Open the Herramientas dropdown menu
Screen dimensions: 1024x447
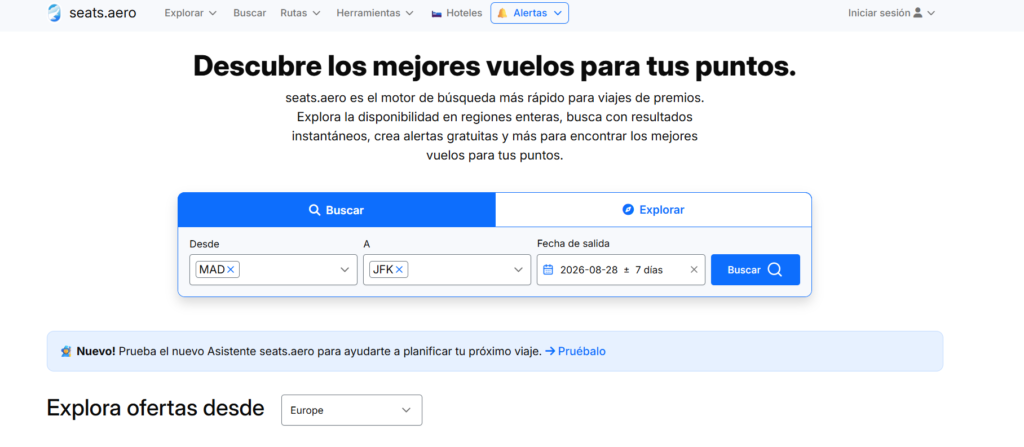[375, 13]
